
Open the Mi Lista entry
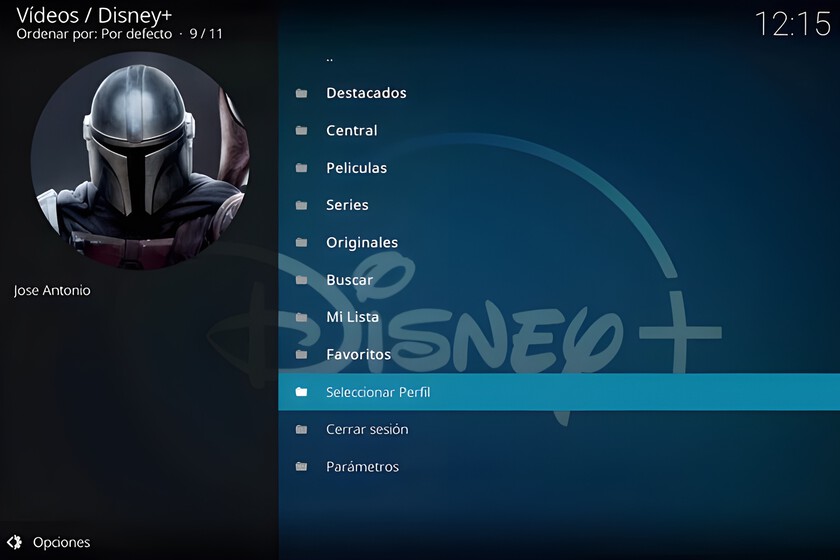coord(559,317)
